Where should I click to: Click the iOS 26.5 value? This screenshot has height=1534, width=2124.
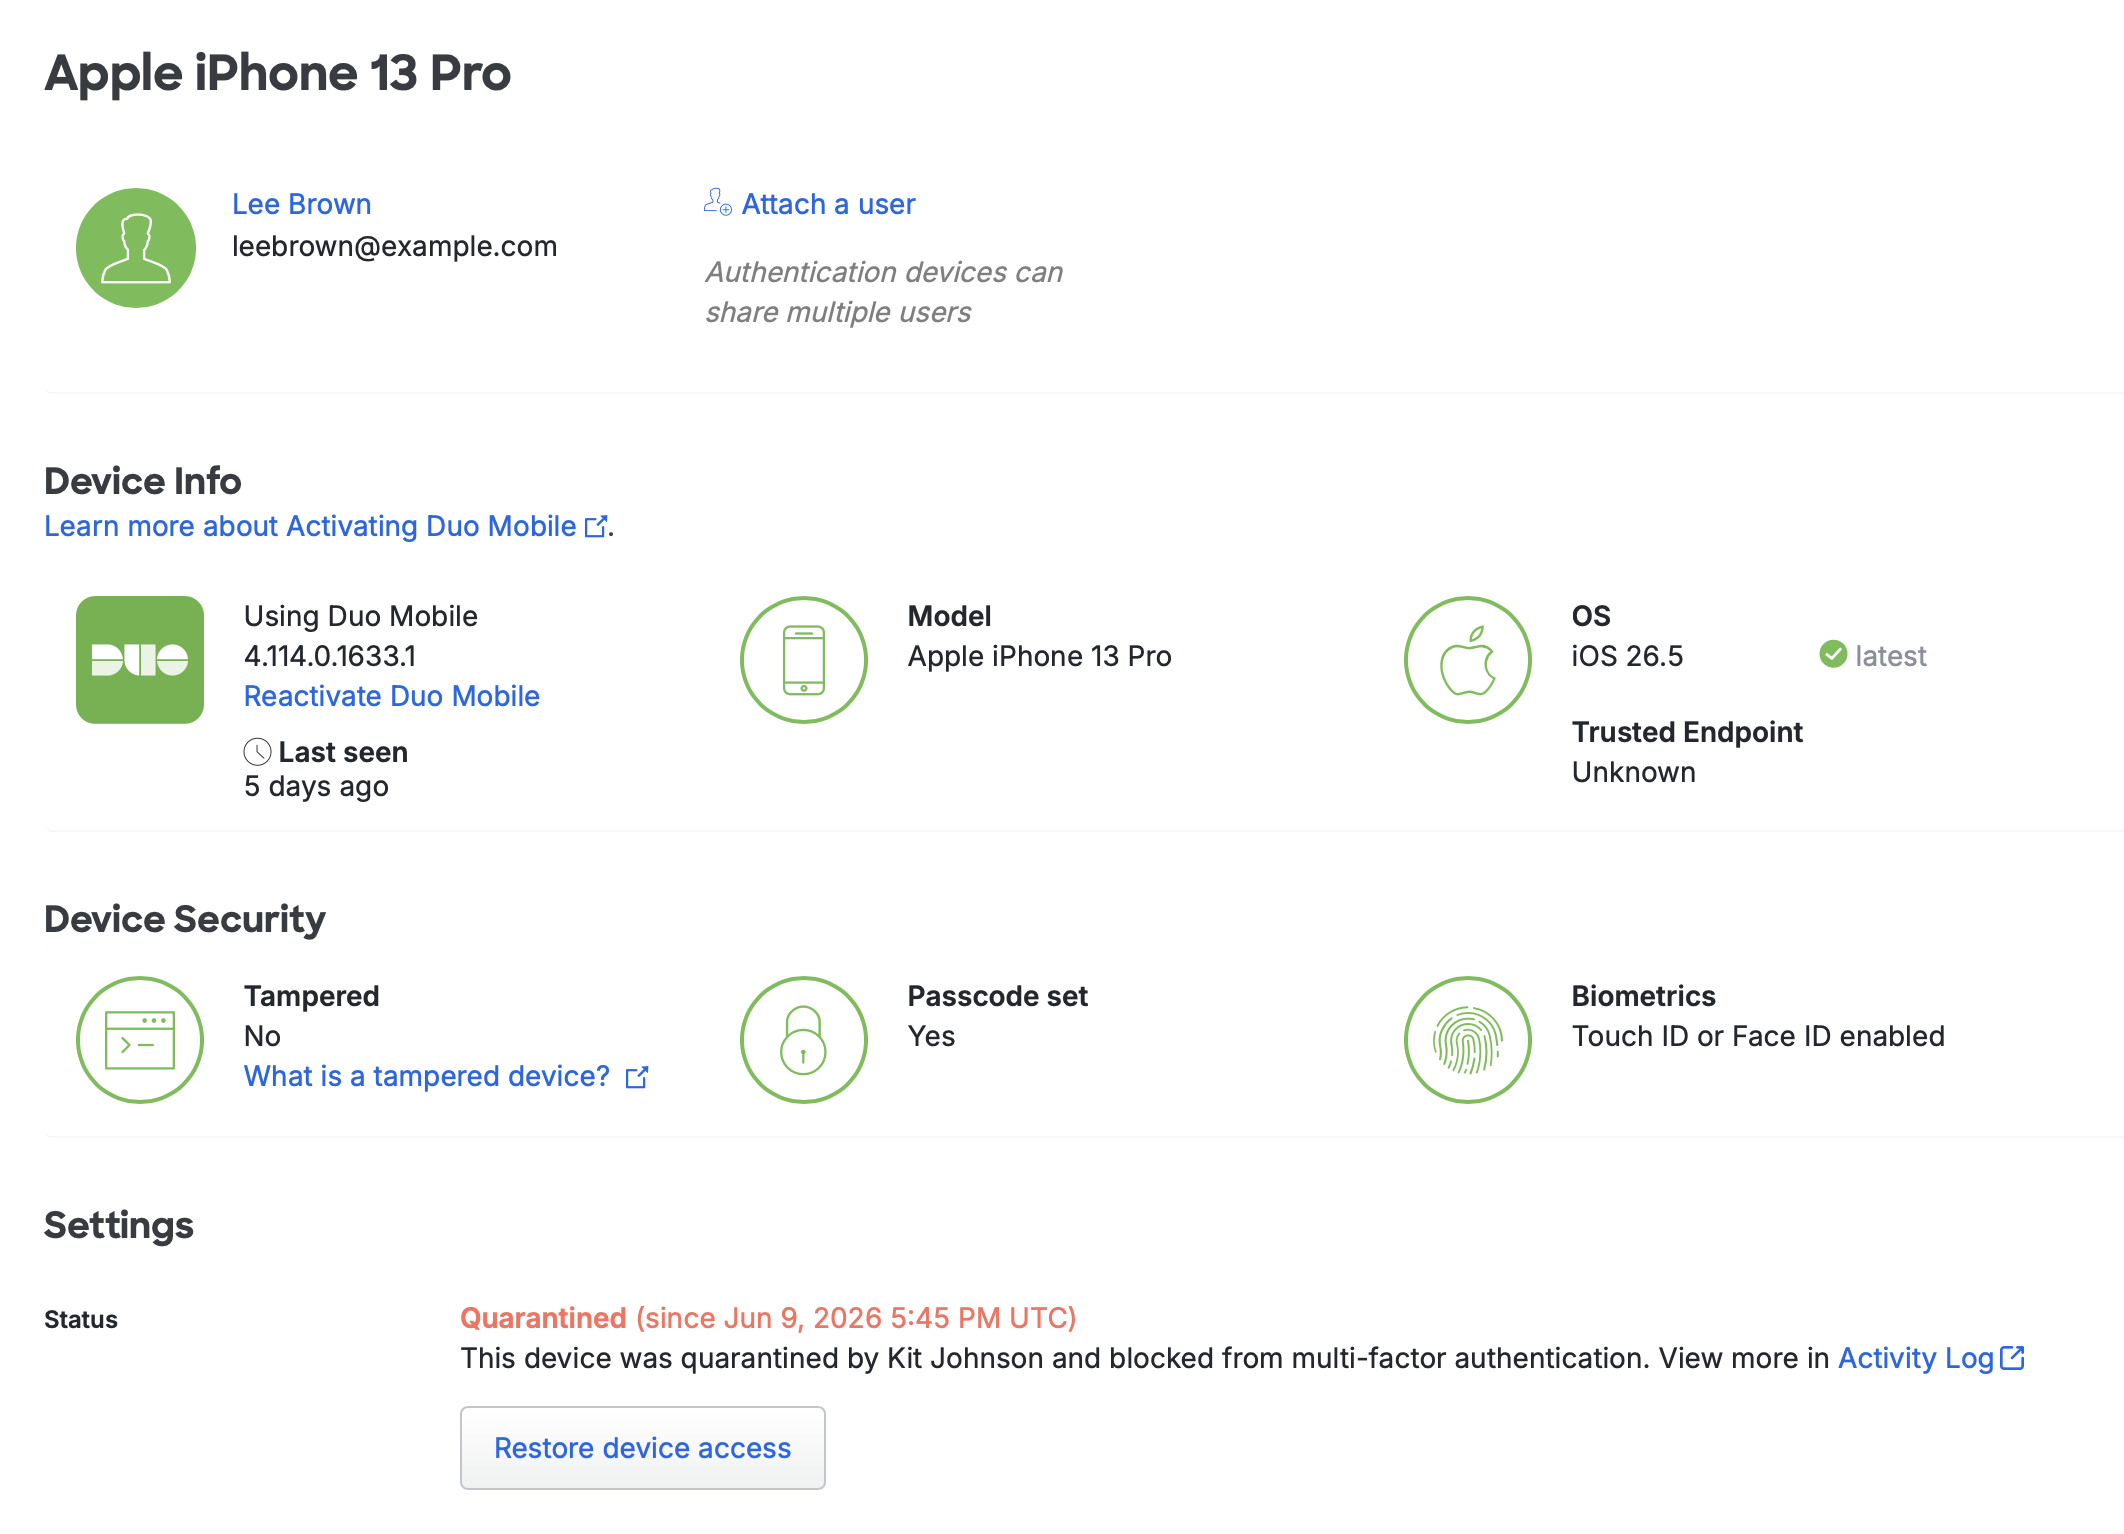pyautogui.click(x=1627, y=656)
